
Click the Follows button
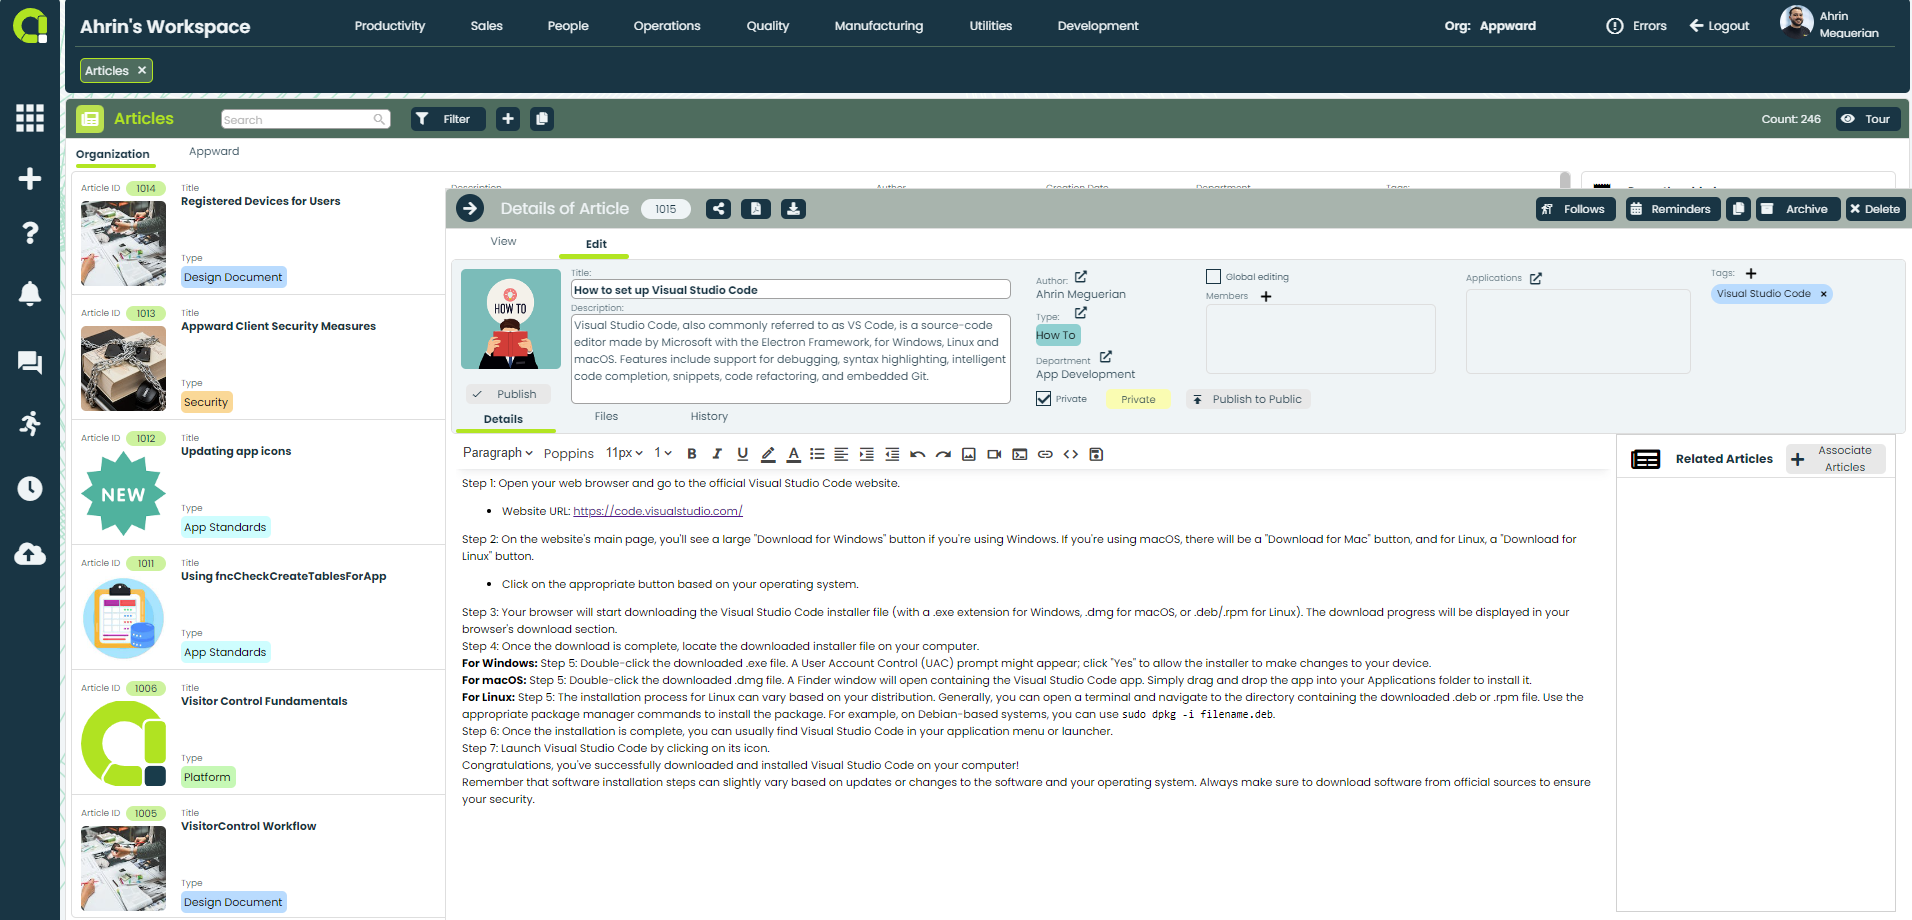pos(1576,209)
